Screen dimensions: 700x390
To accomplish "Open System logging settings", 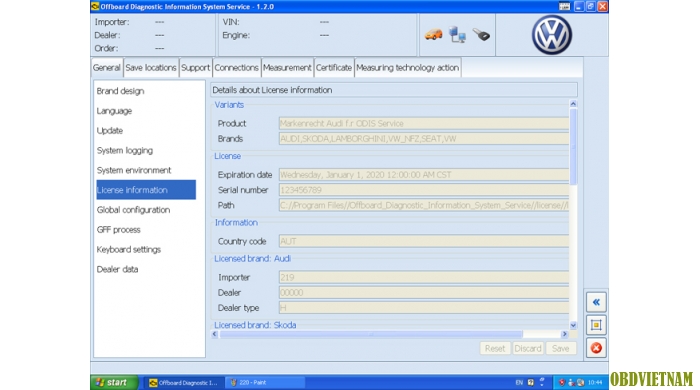I will pyautogui.click(x=146, y=150).
